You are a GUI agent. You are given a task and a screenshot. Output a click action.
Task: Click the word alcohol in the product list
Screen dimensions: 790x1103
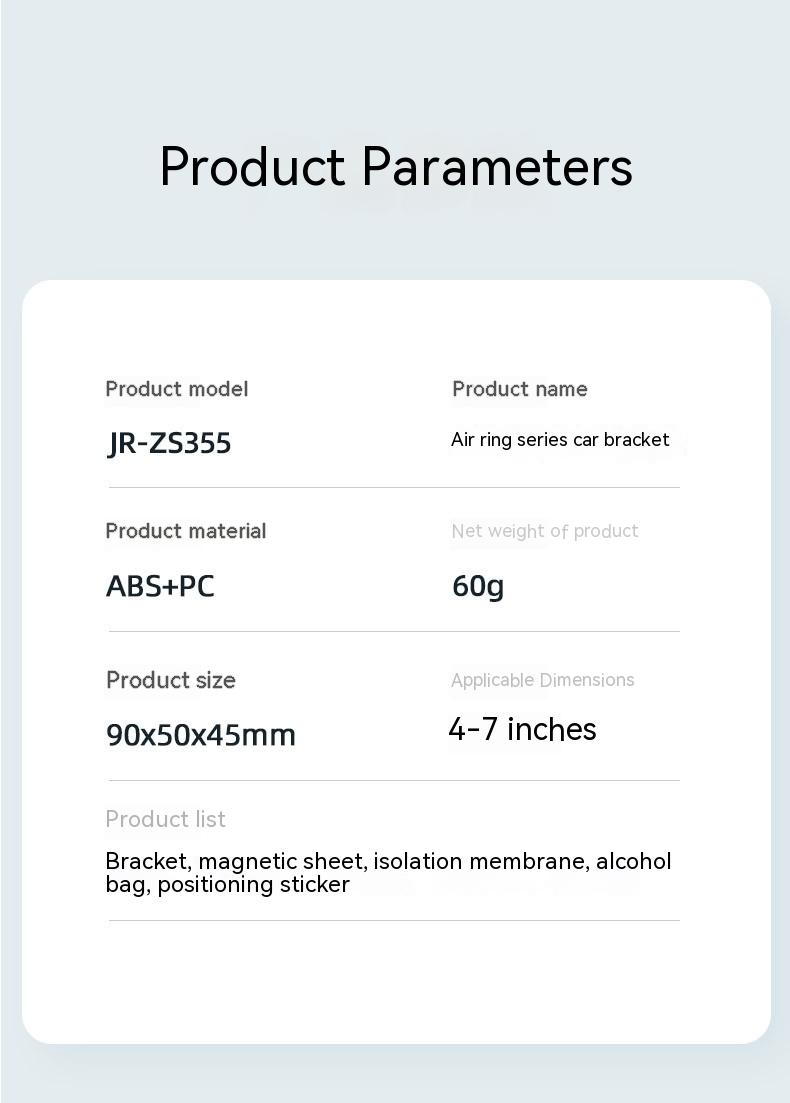635,861
